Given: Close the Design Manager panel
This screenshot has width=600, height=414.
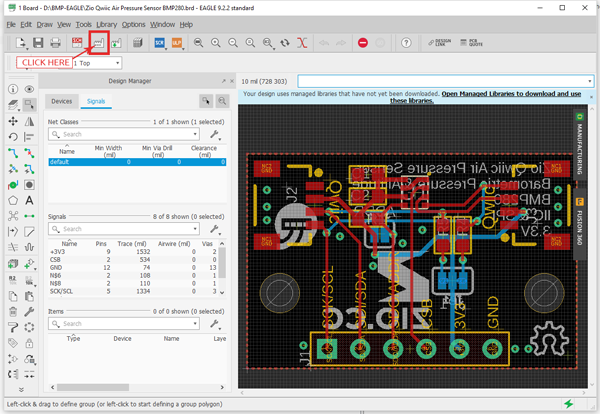Looking at the screenshot, I should [232, 81].
